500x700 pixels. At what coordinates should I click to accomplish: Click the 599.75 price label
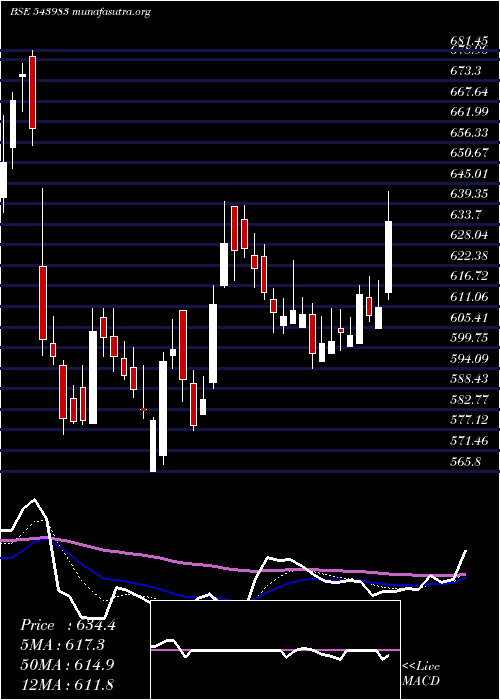click(469, 338)
